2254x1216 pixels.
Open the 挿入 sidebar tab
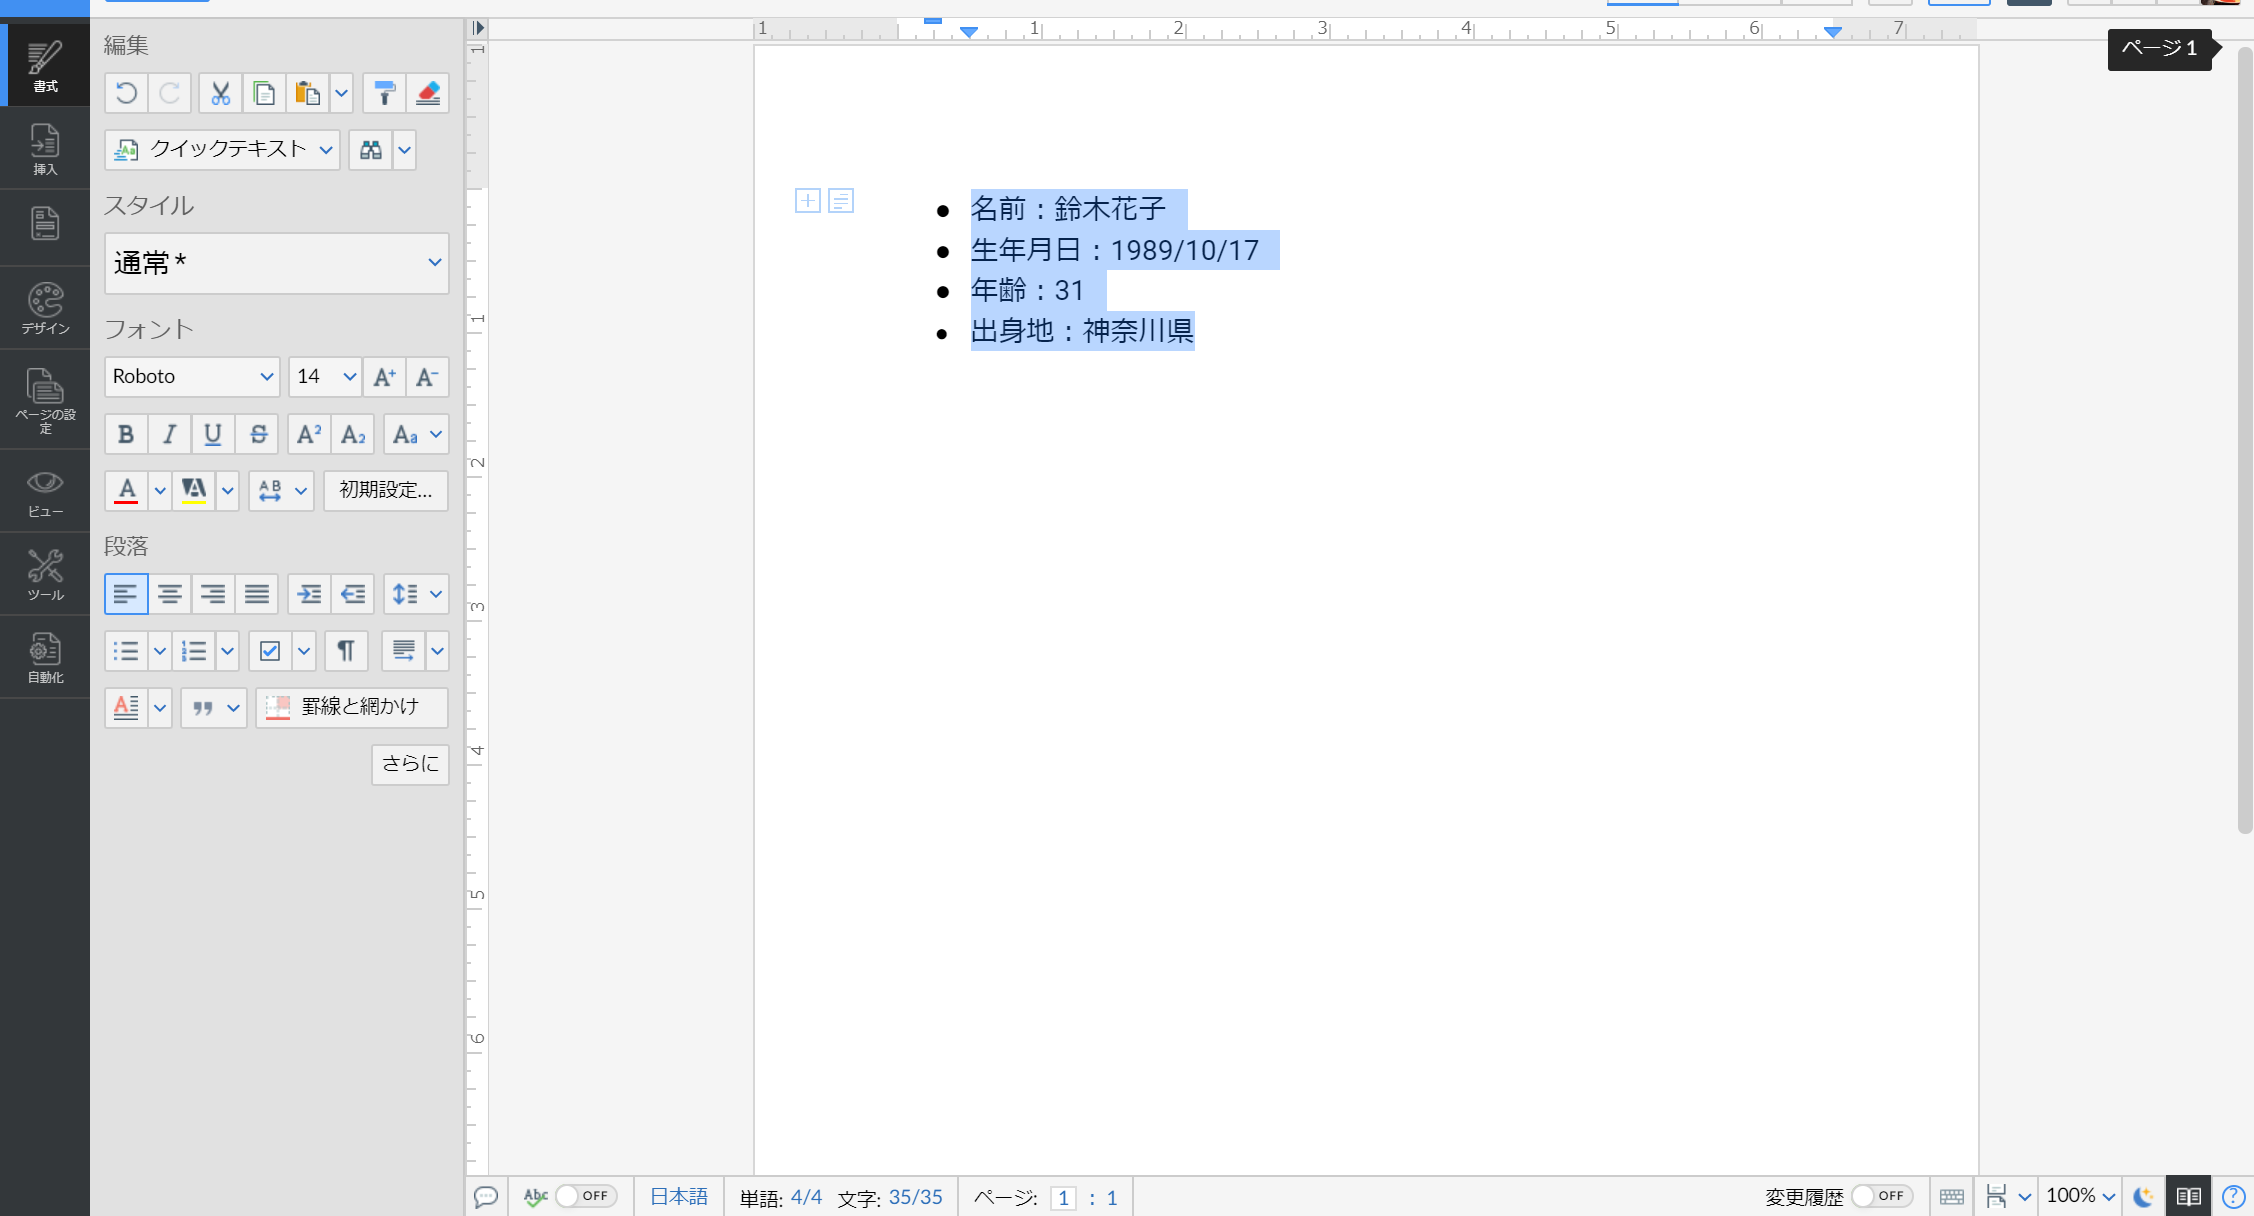[45, 148]
